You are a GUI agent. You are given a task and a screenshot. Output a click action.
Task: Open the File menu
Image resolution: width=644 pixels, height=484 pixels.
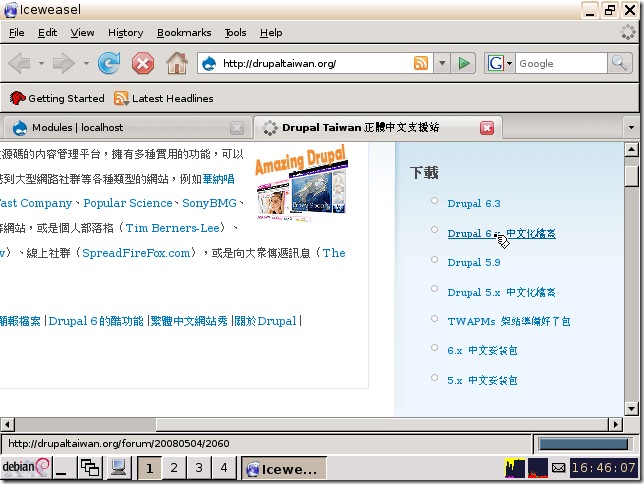point(16,32)
